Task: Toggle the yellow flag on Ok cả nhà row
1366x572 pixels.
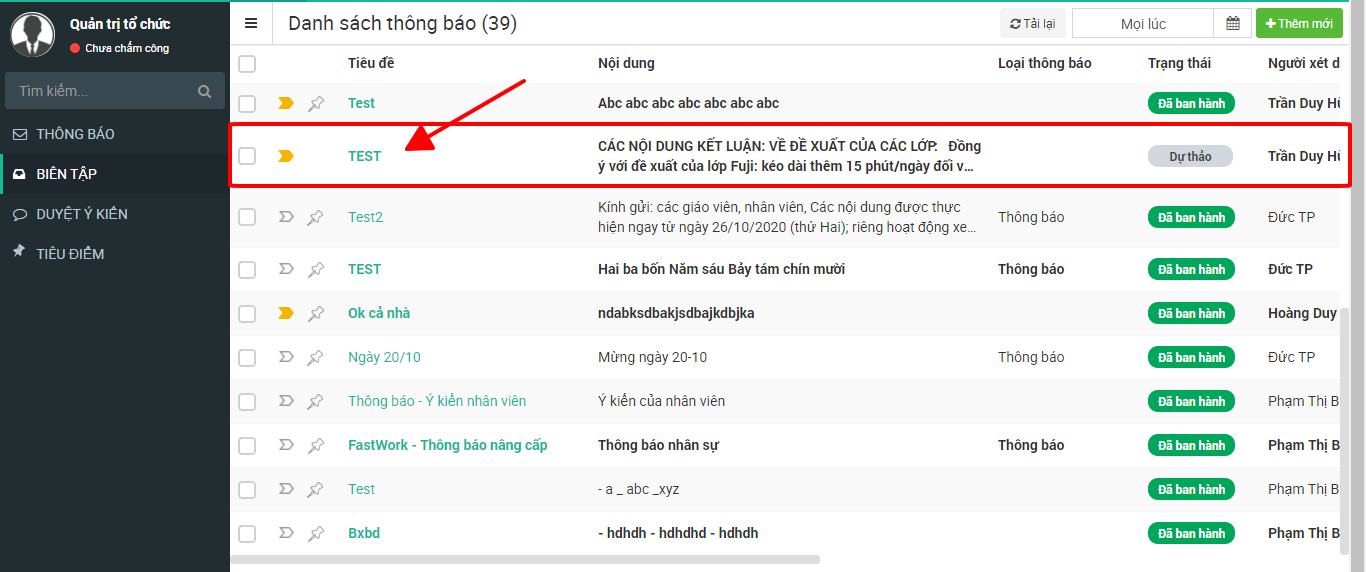Action: pos(286,313)
